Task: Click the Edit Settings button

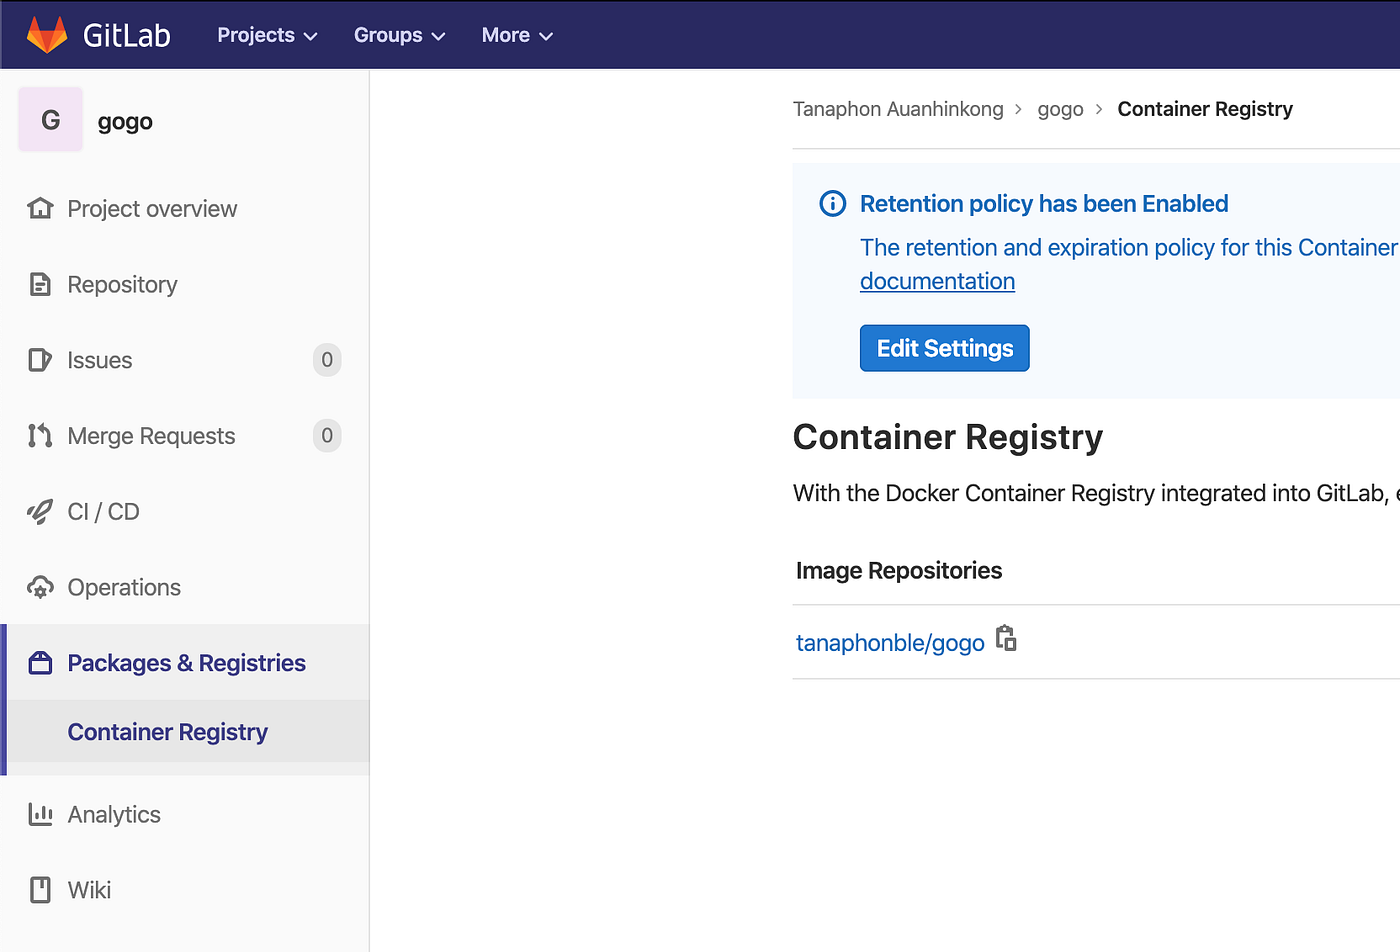Action: [943, 347]
